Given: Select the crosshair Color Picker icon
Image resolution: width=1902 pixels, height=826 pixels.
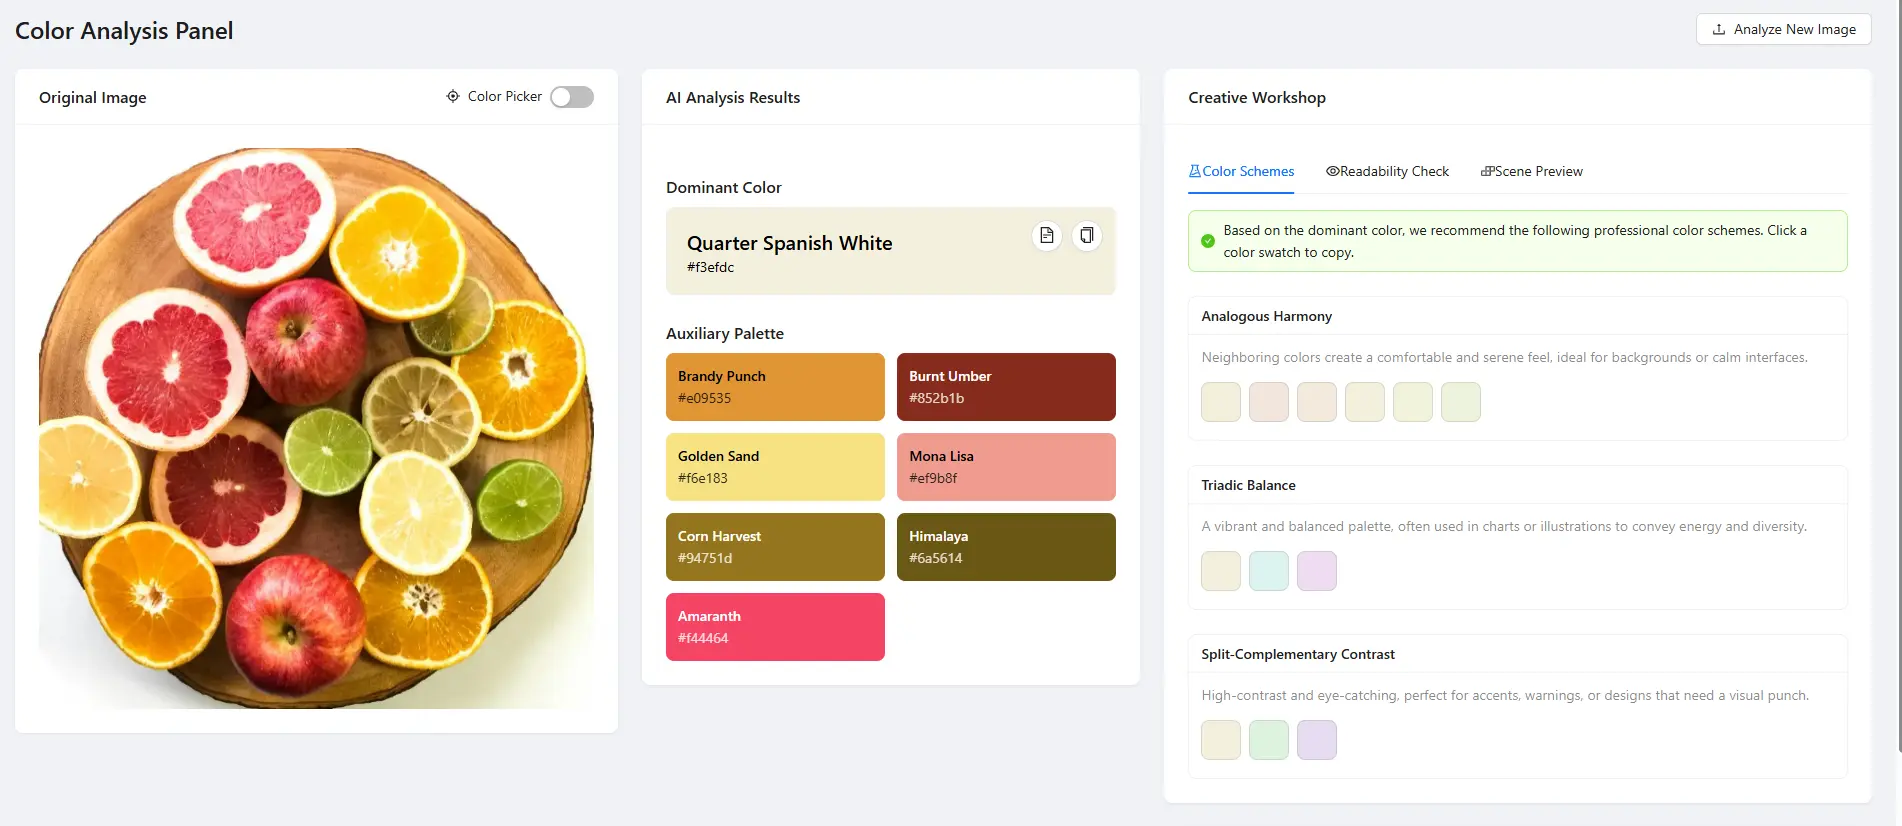Looking at the screenshot, I should tap(452, 96).
